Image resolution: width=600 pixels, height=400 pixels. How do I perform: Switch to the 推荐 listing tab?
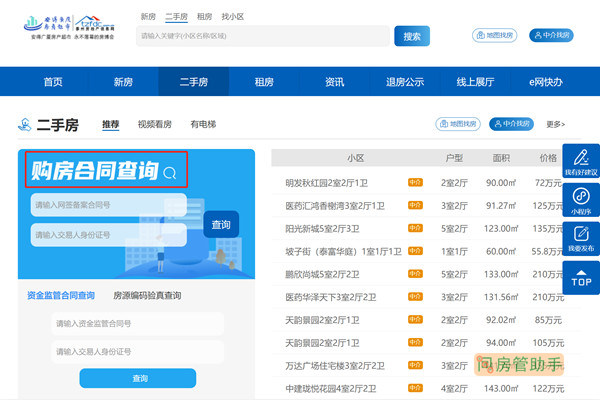click(x=111, y=124)
